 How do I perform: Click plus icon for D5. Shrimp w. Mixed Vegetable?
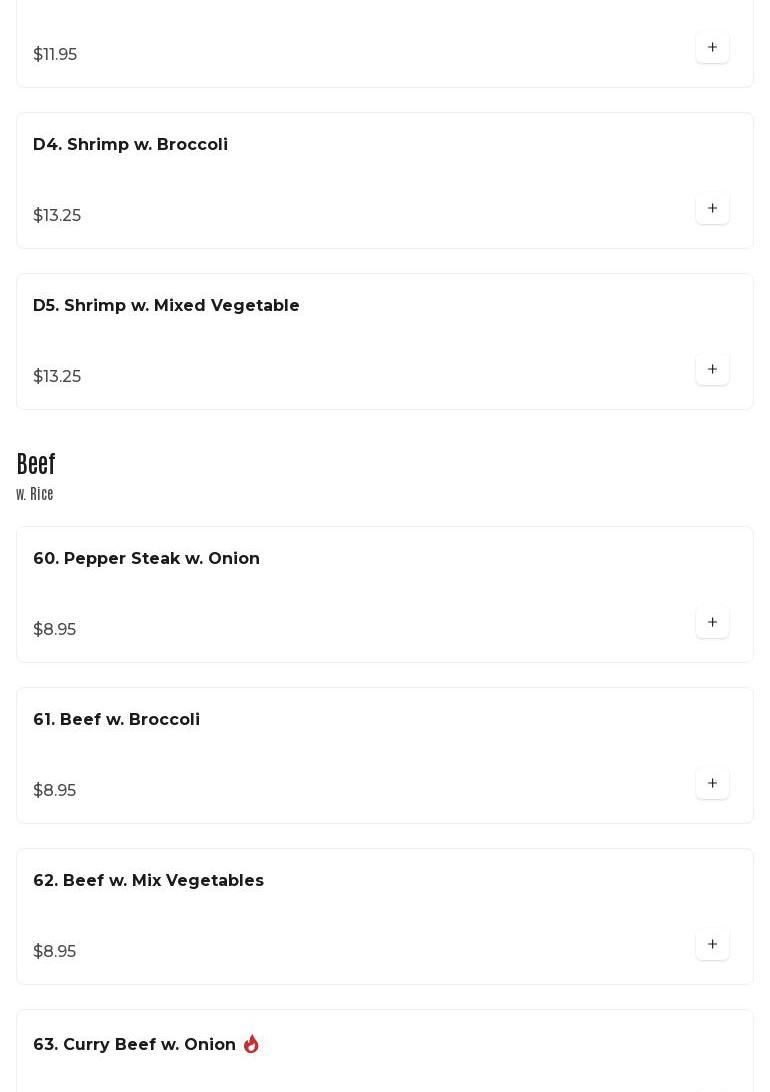click(712, 369)
